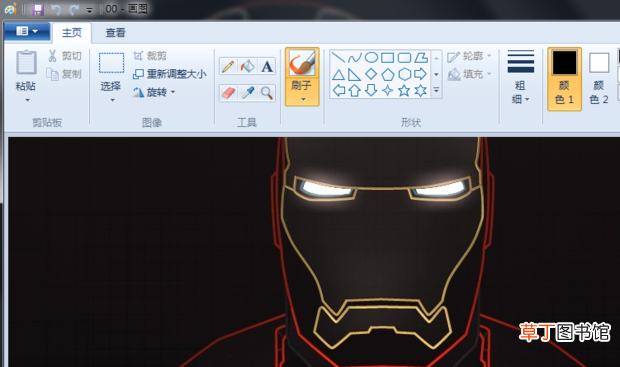Choose the Six-point star shape
Screen dimensions: 620x367
point(421,91)
